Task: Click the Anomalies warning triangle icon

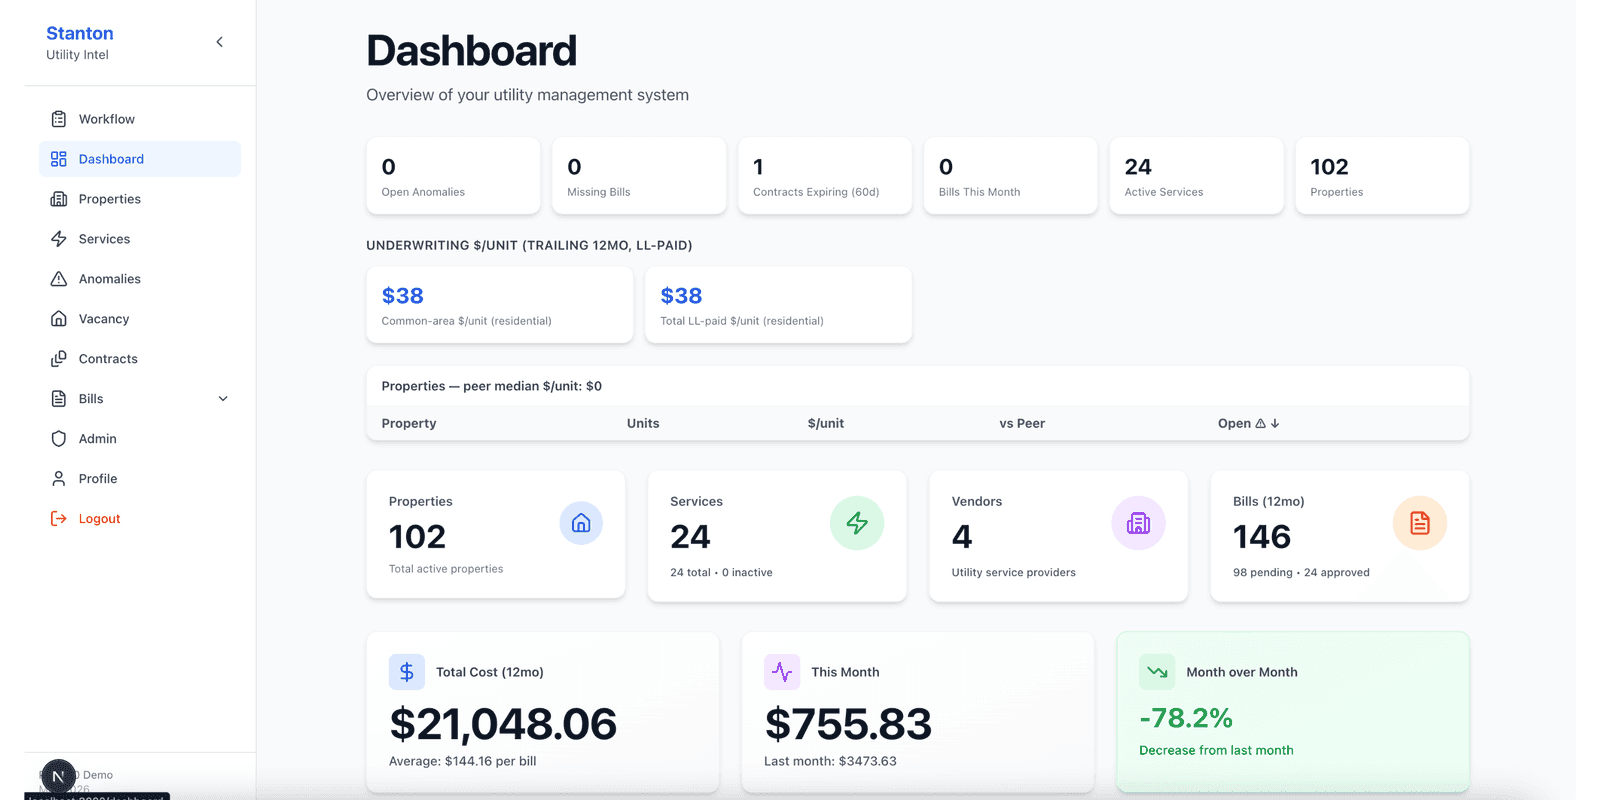Action: click(x=59, y=279)
